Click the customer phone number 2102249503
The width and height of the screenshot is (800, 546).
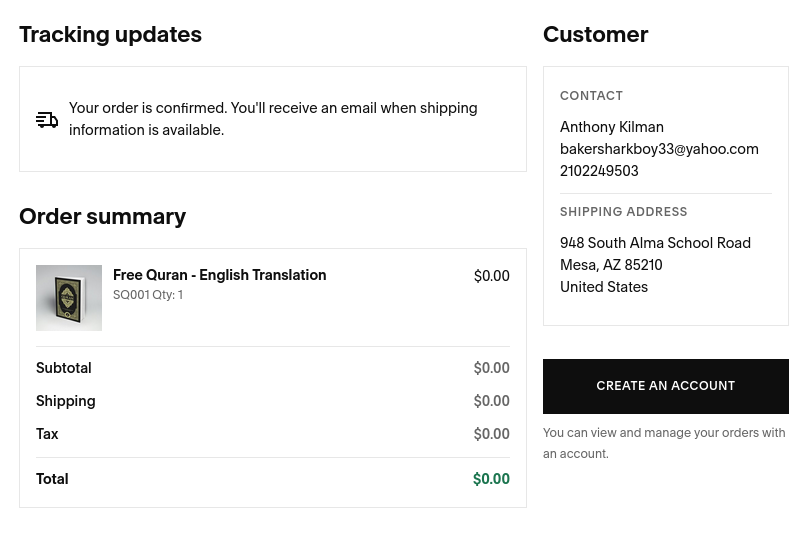pos(599,171)
